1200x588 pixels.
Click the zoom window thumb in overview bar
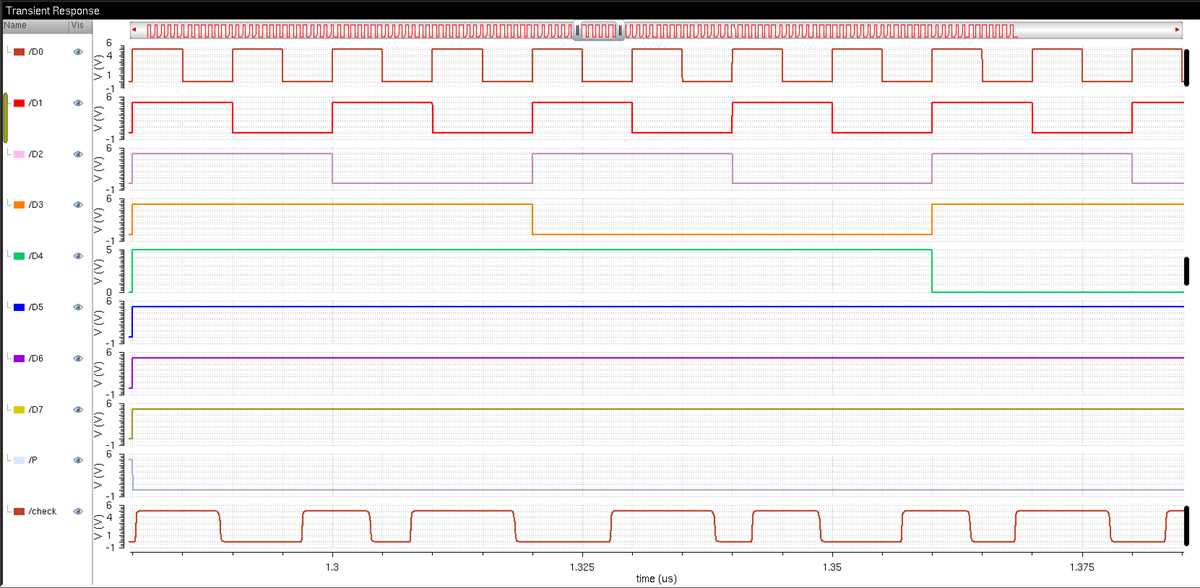(598, 31)
